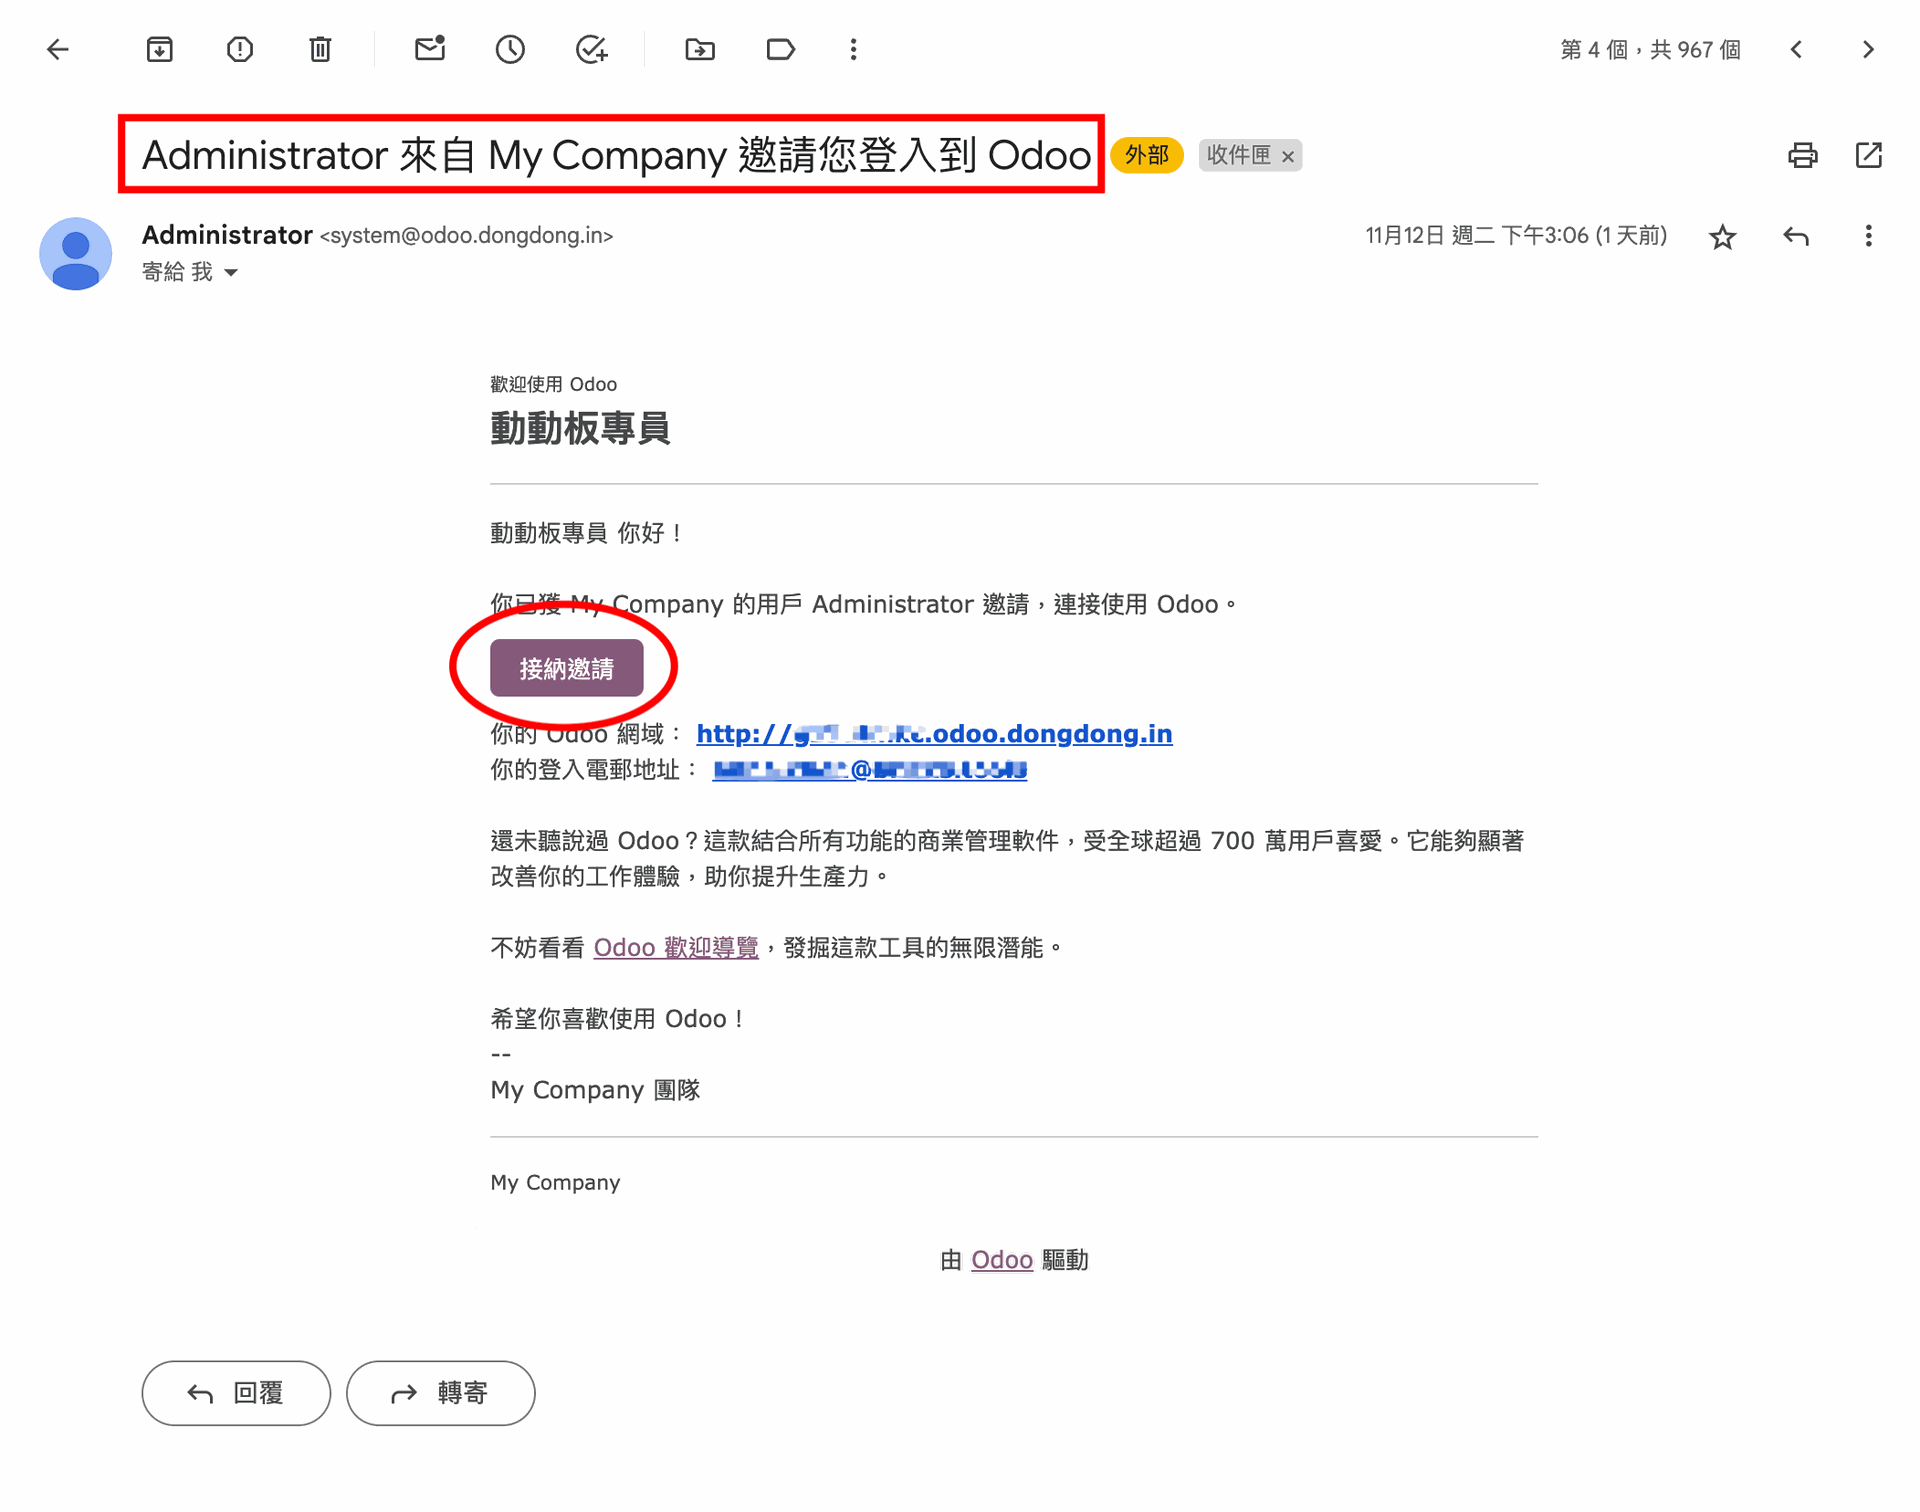The height and width of the screenshot is (1512, 1920).
Task: Open the odoo.dongdong.in domain link
Action: (x=934, y=733)
